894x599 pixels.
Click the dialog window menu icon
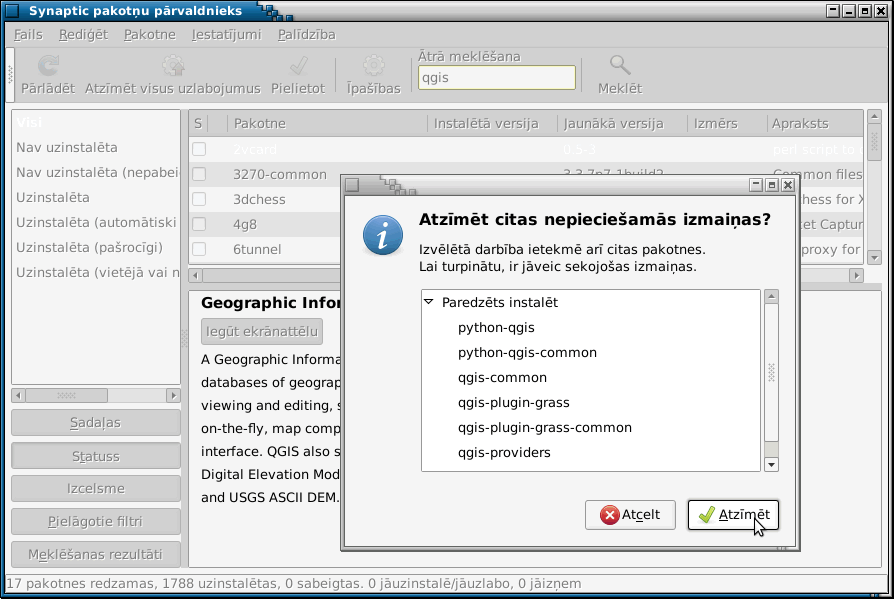(x=352, y=185)
